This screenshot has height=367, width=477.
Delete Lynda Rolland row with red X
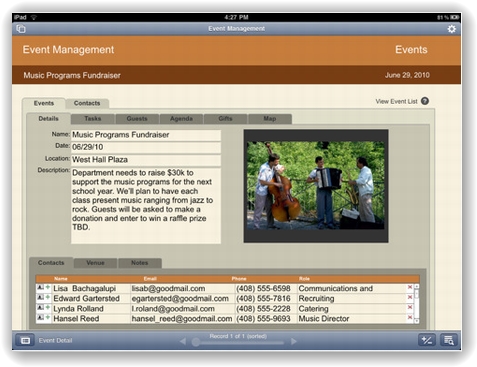[410, 307]
